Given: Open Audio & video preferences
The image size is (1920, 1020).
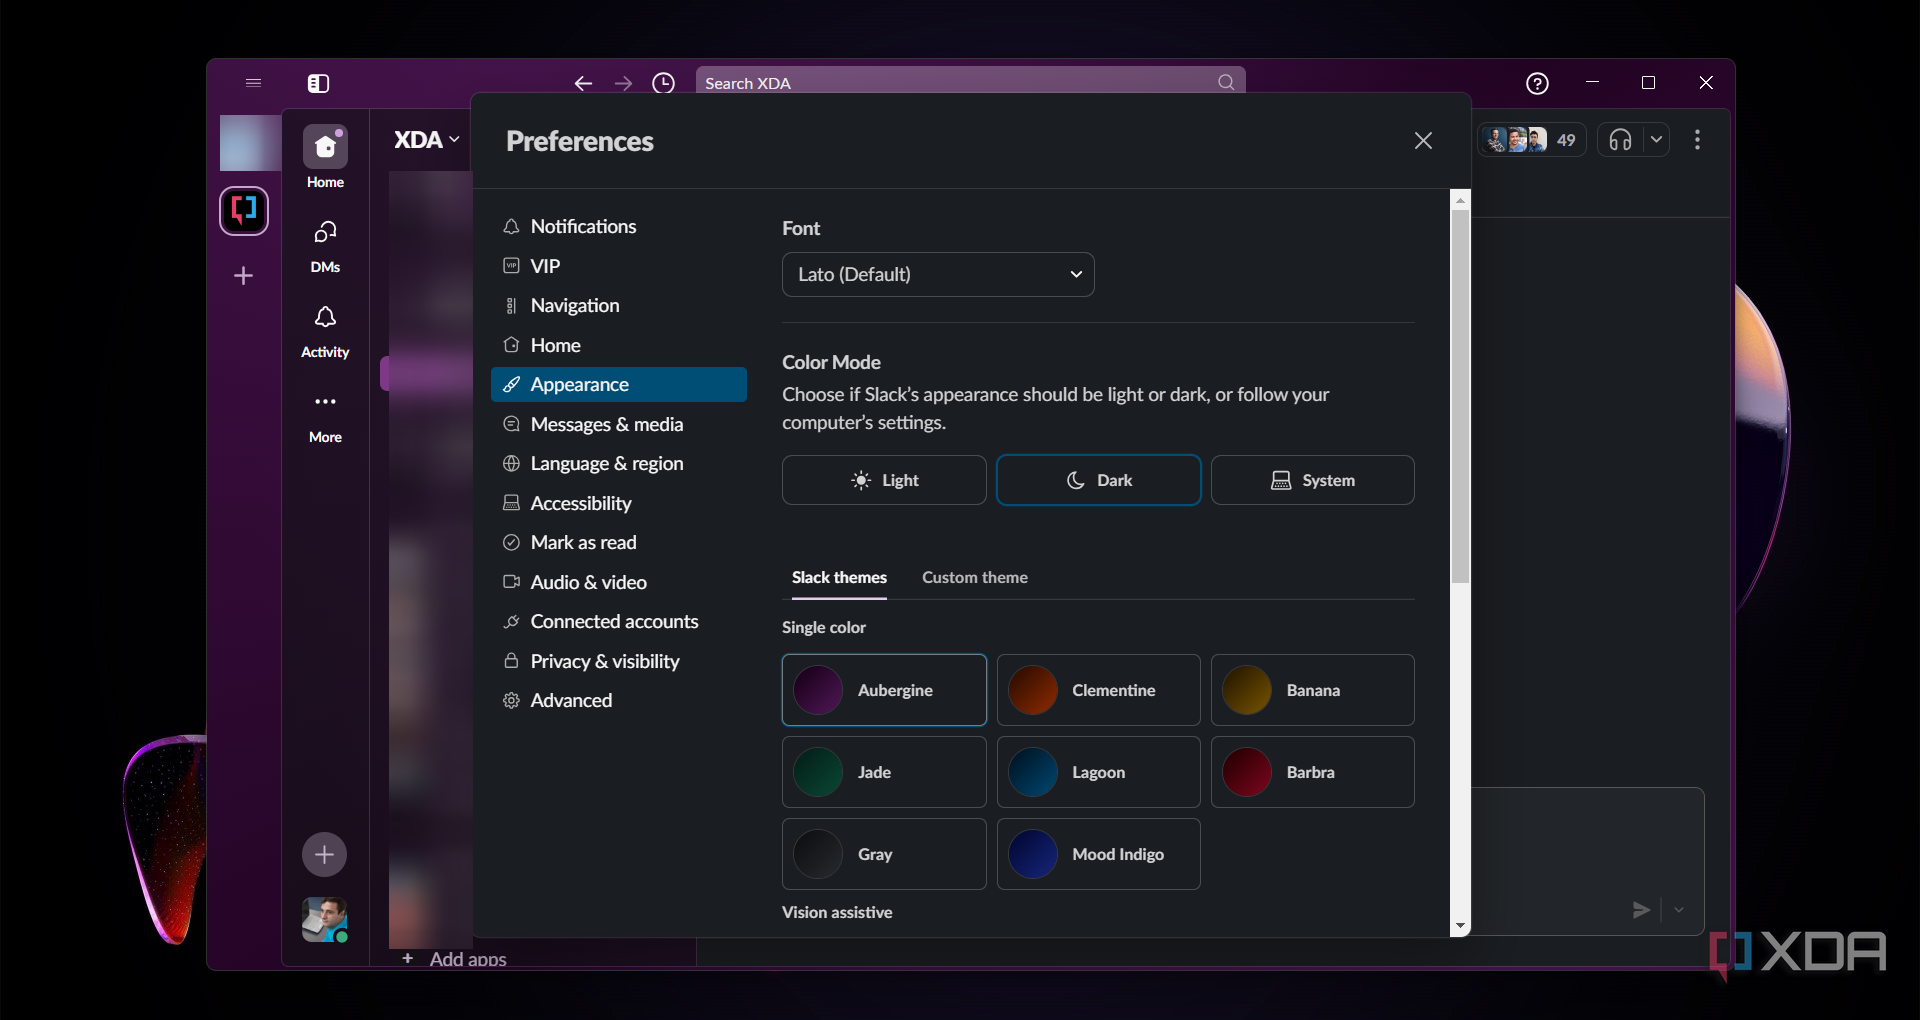Looking at the screenshot, I should [x=619, y=582].
